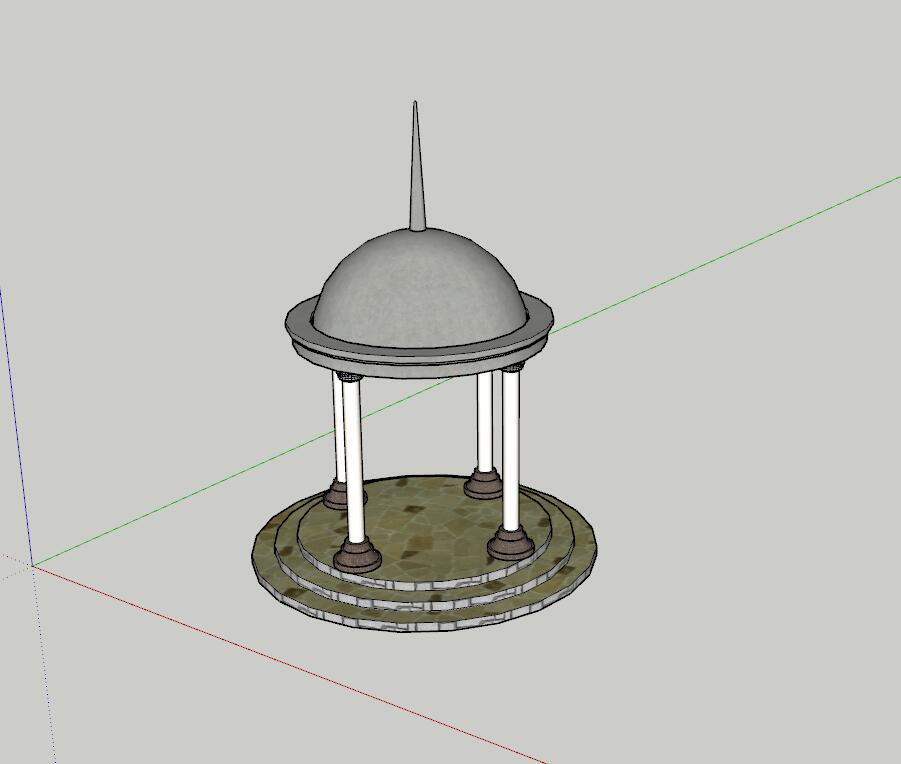Click the back-right white column shaft
The width and height of the screenshot is (901, 764).
[x=485, y=420]
